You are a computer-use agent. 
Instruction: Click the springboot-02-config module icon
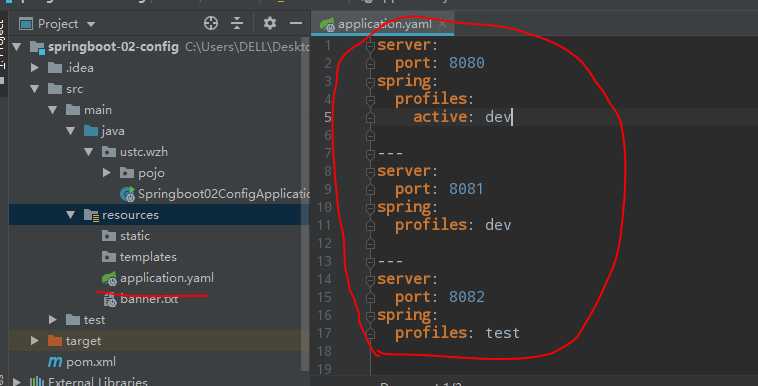click(37, 47)
